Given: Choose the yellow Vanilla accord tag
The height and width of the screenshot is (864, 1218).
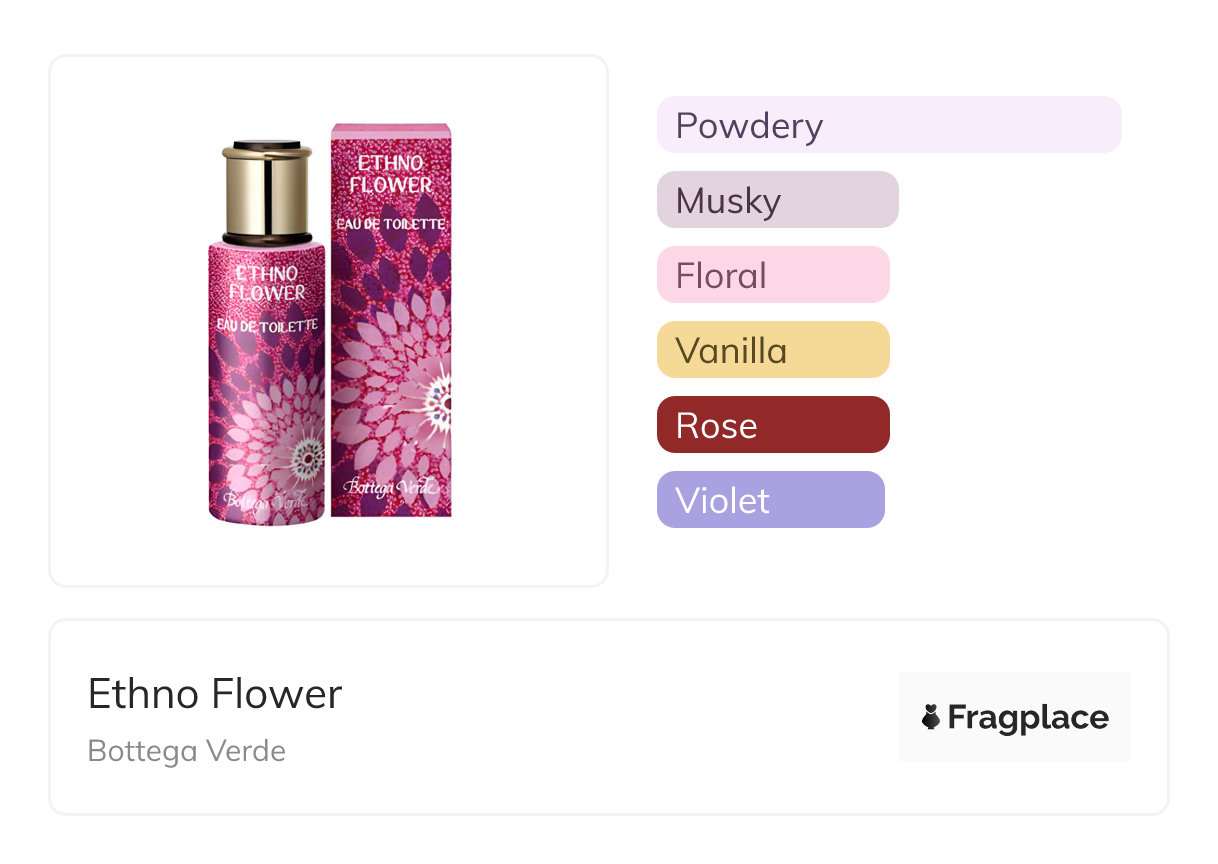Looking at the screenshot, I should click(x=772, y=350).
